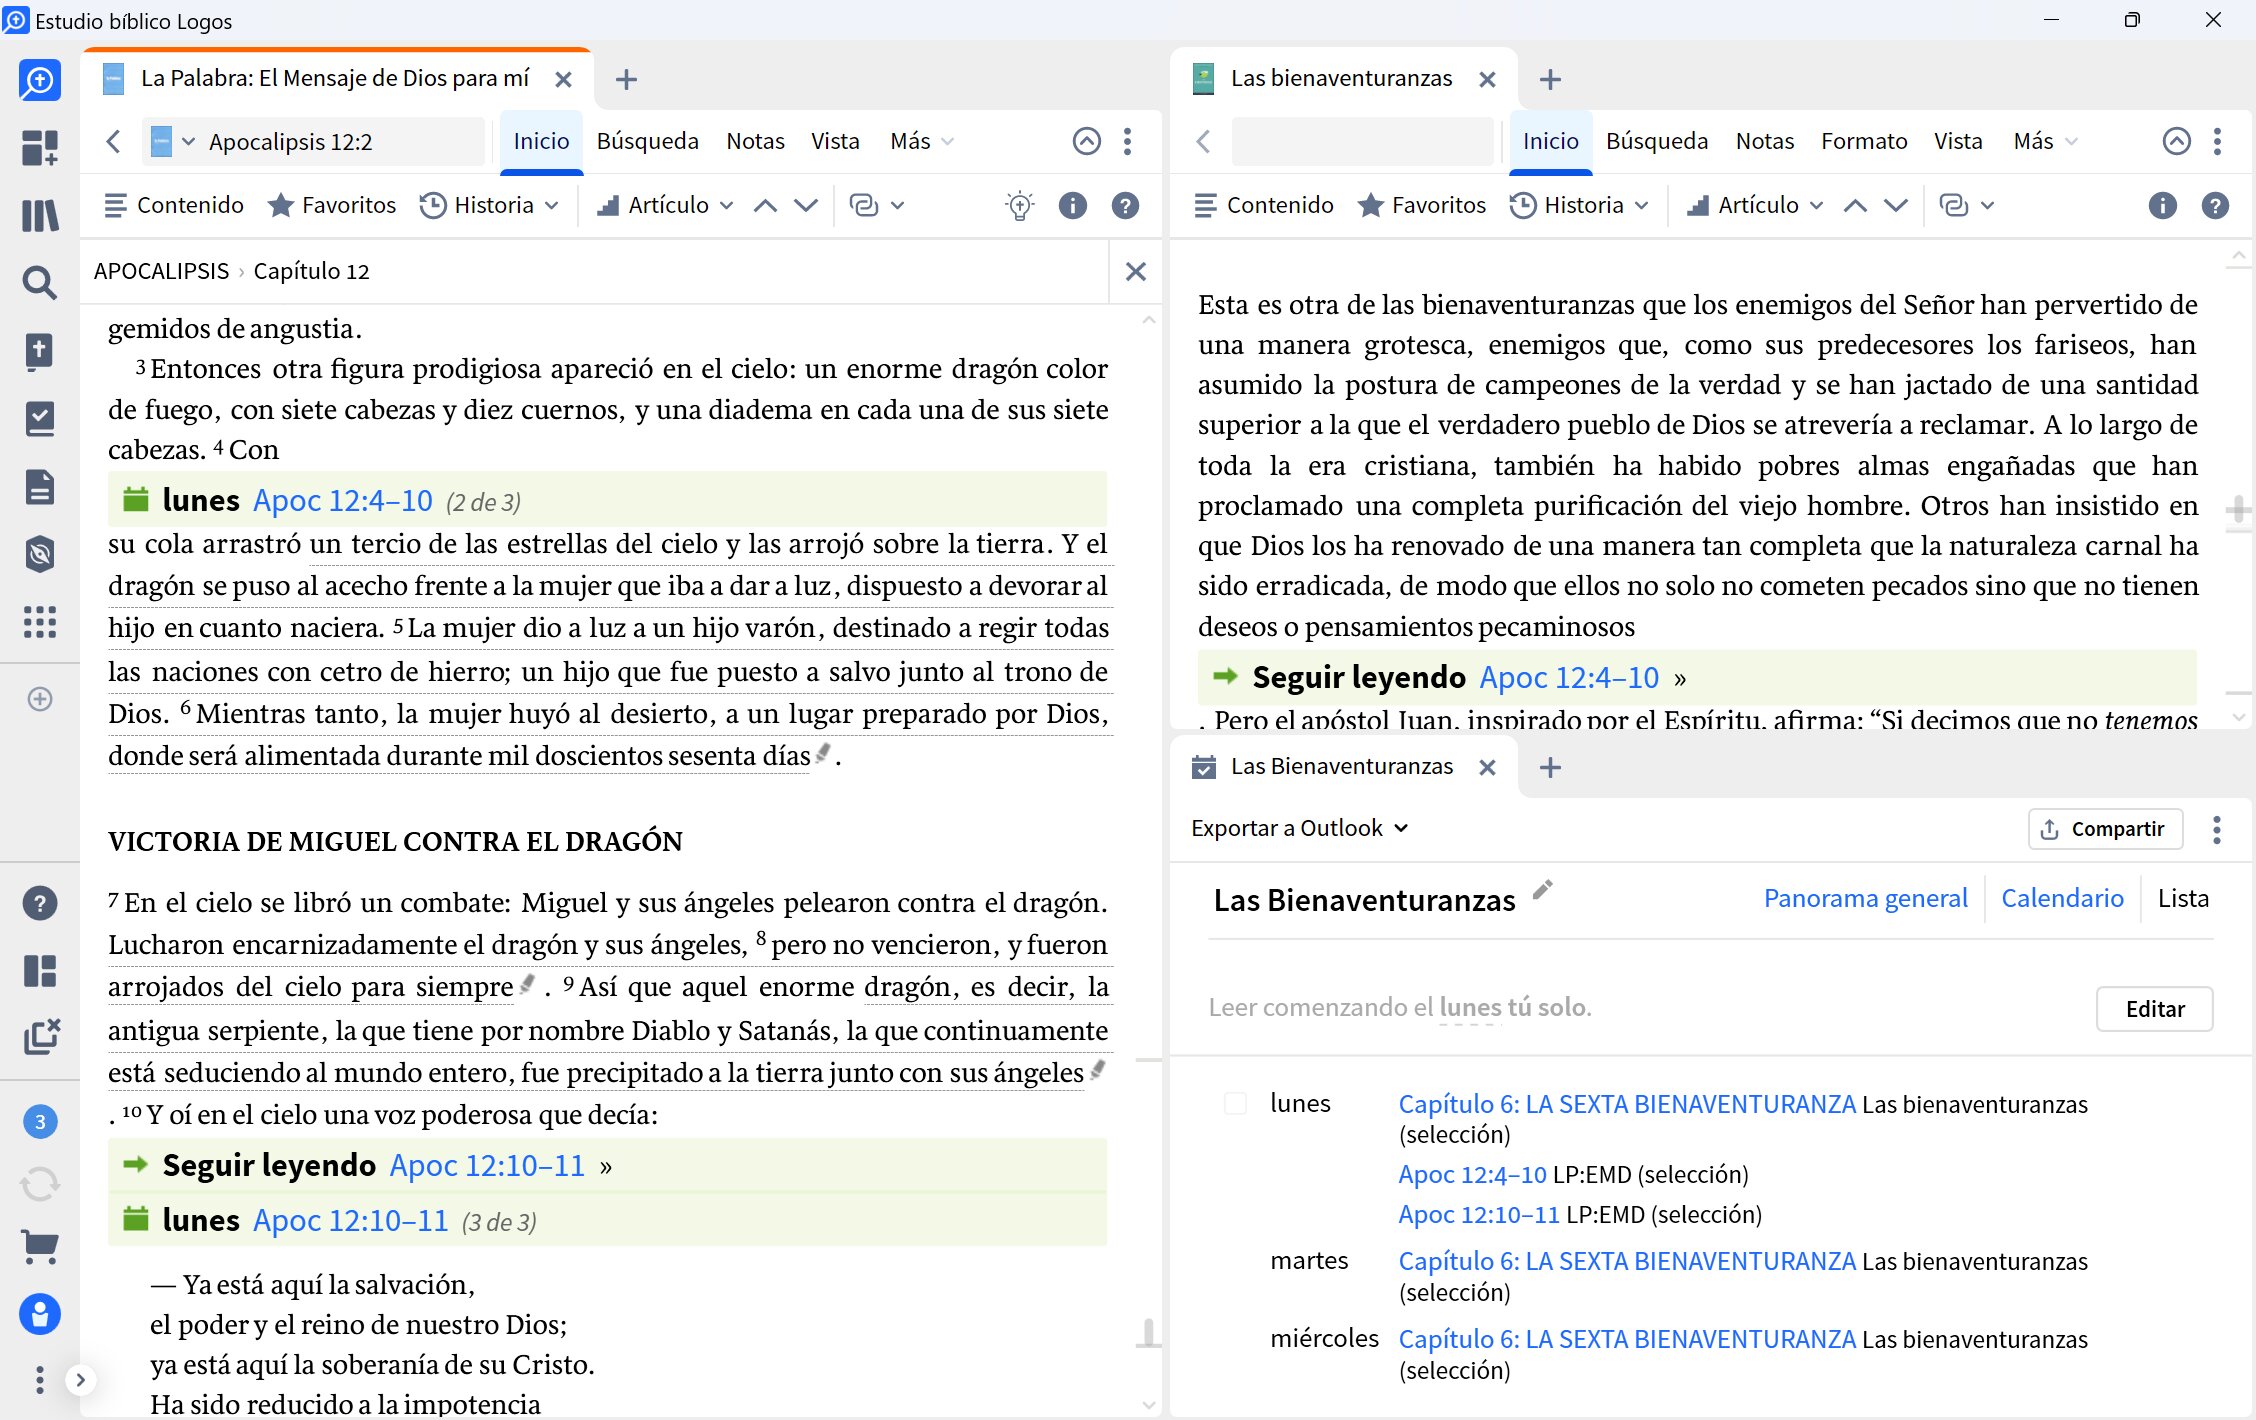Expand the sidebar with the chevron arrow
The image size is (2256, 1420).
point(80,1380)
